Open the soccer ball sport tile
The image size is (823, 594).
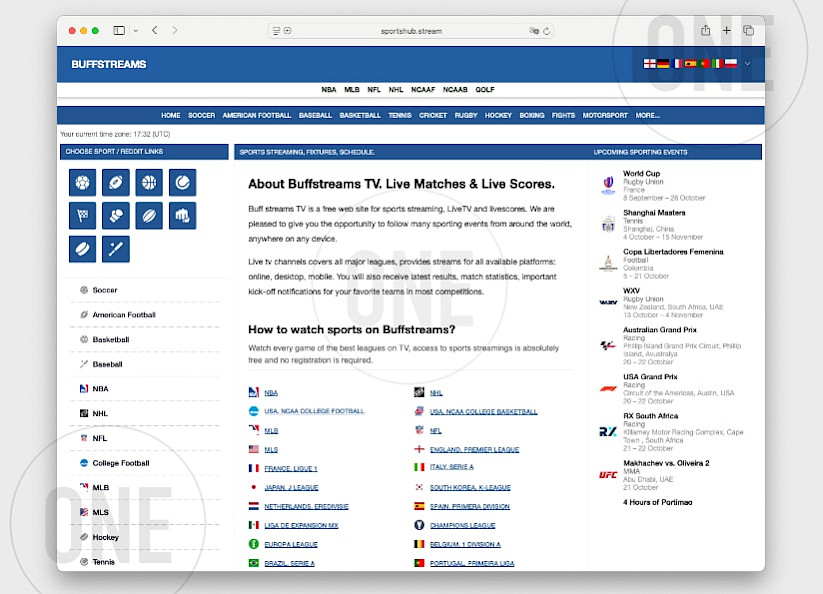coord(82,183)
